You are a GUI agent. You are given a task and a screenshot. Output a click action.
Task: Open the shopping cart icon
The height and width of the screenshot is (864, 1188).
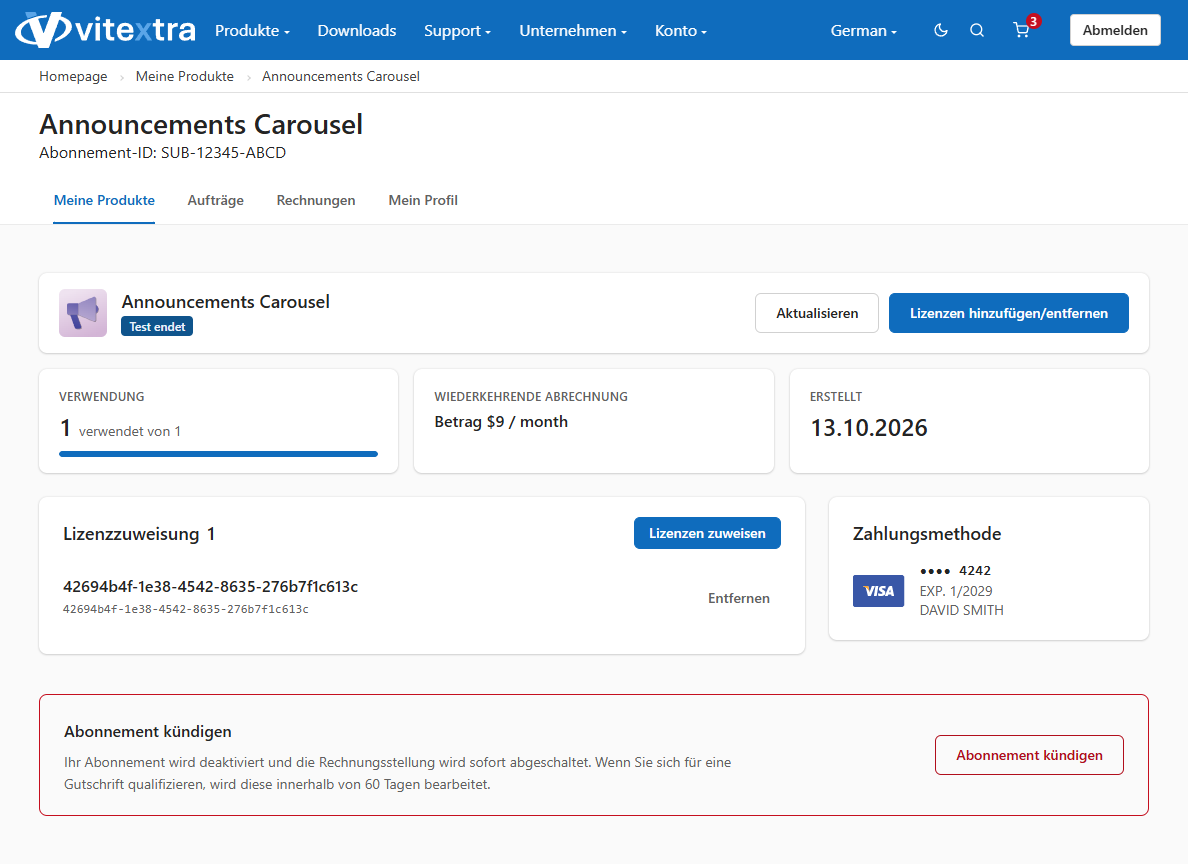click(1021, 30)
